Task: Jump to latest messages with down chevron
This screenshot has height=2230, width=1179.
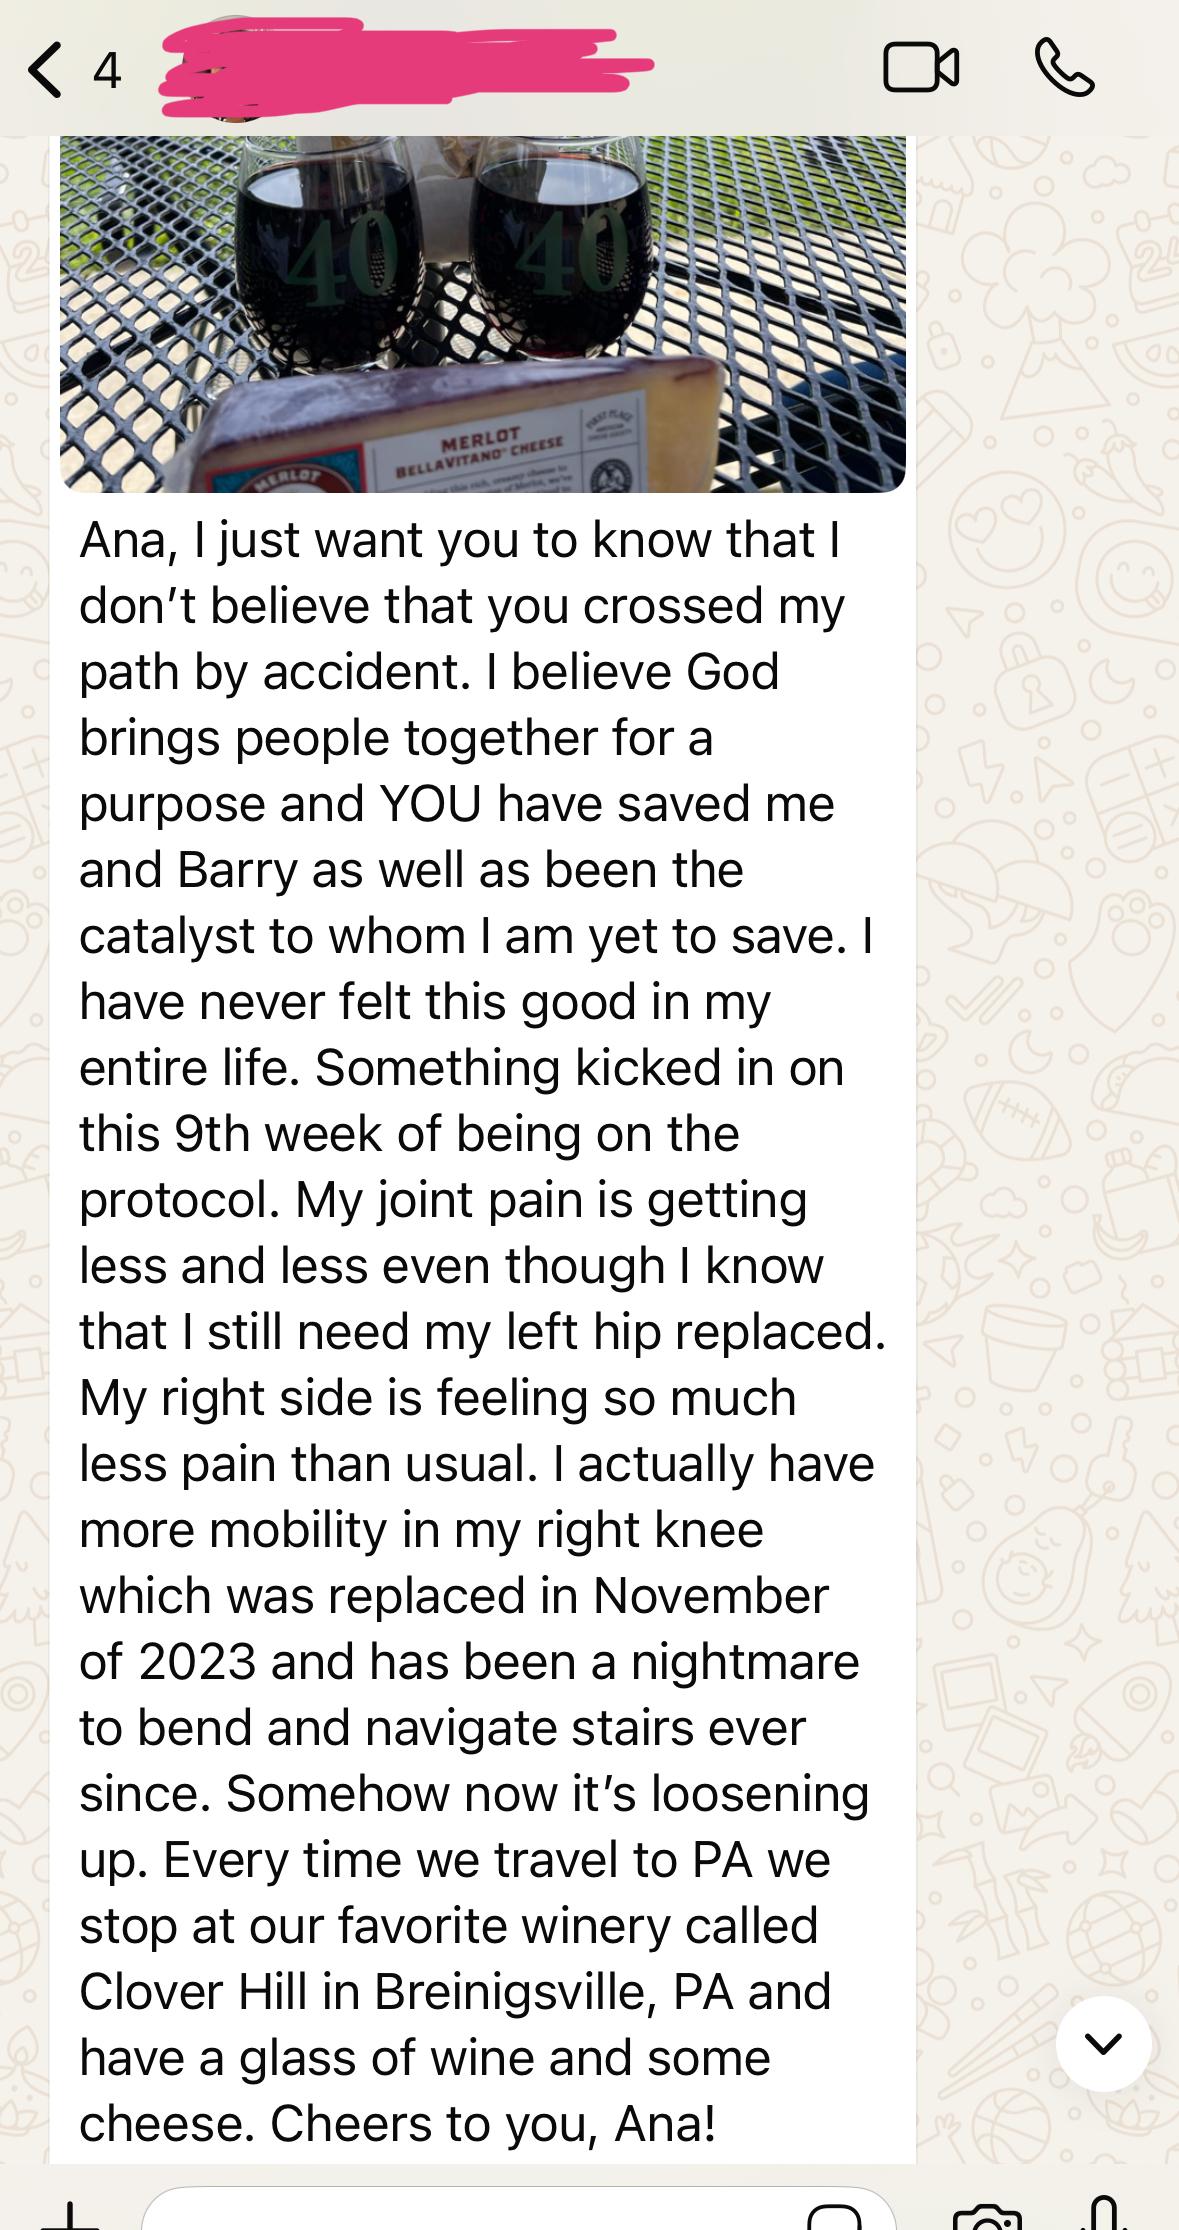Action: (1103, 2043)
